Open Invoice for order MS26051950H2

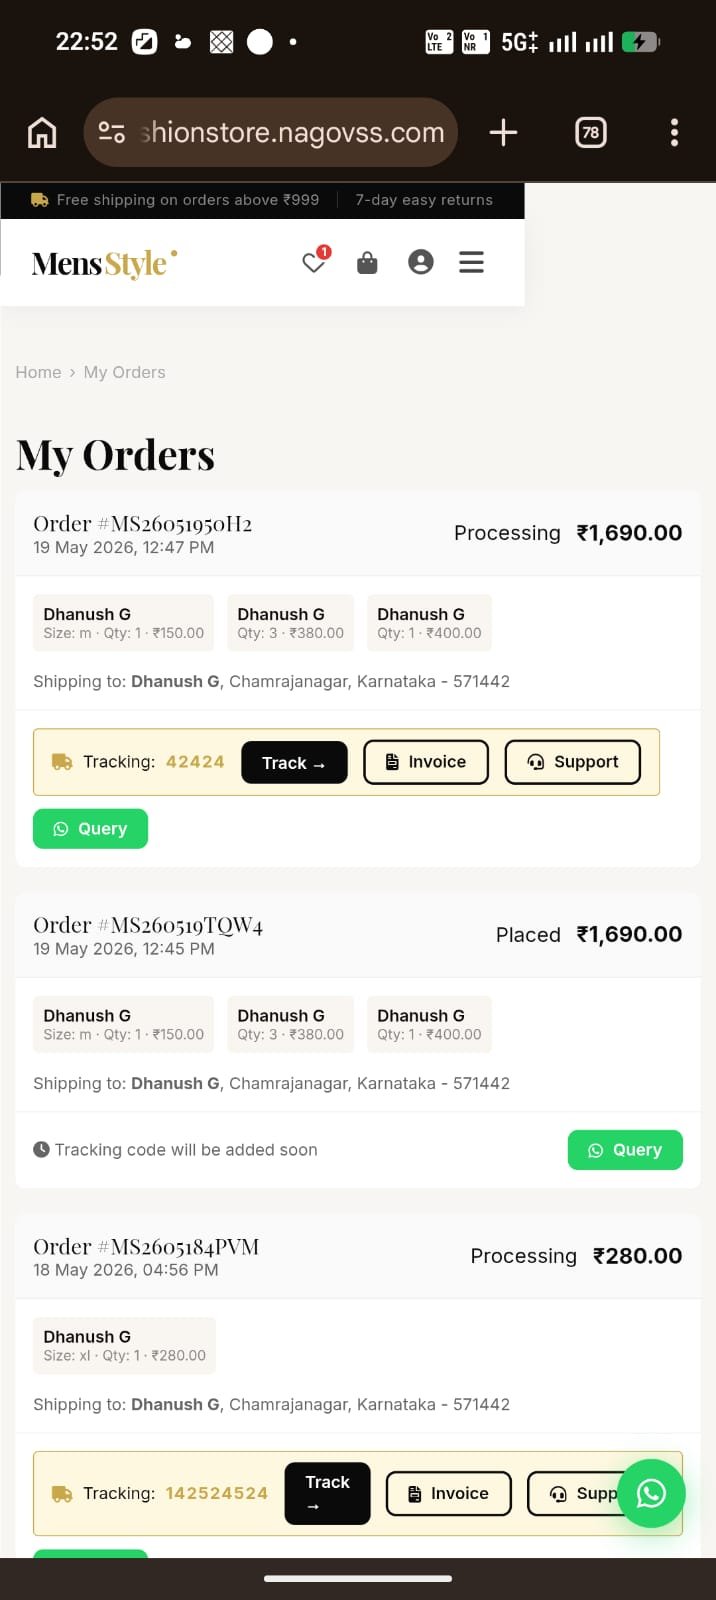pos(426,762)
